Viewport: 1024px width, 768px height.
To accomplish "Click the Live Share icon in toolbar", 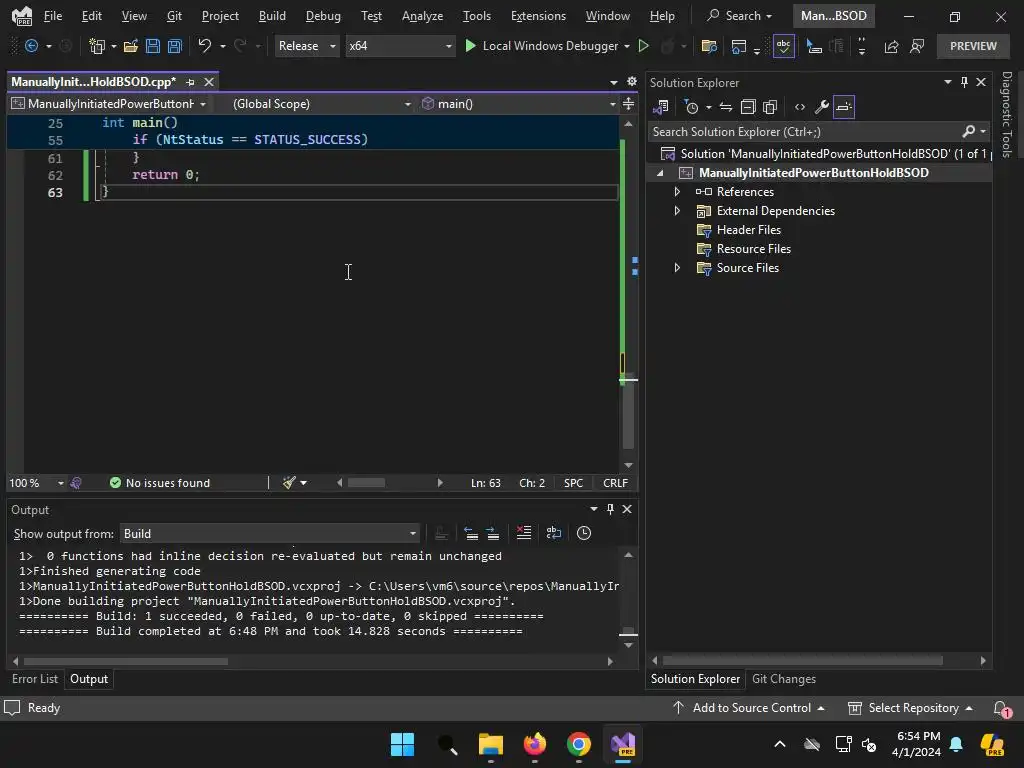I will 891,46.
